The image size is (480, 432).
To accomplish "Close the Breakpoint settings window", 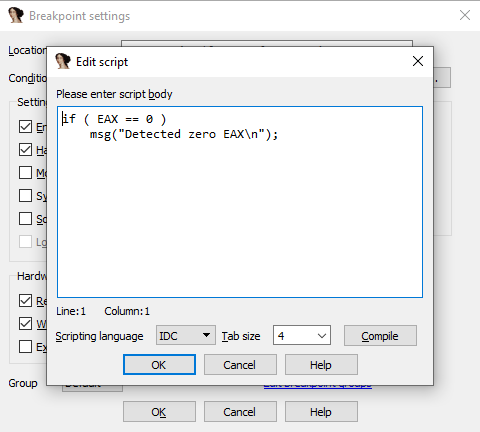I will click(465, 15).
